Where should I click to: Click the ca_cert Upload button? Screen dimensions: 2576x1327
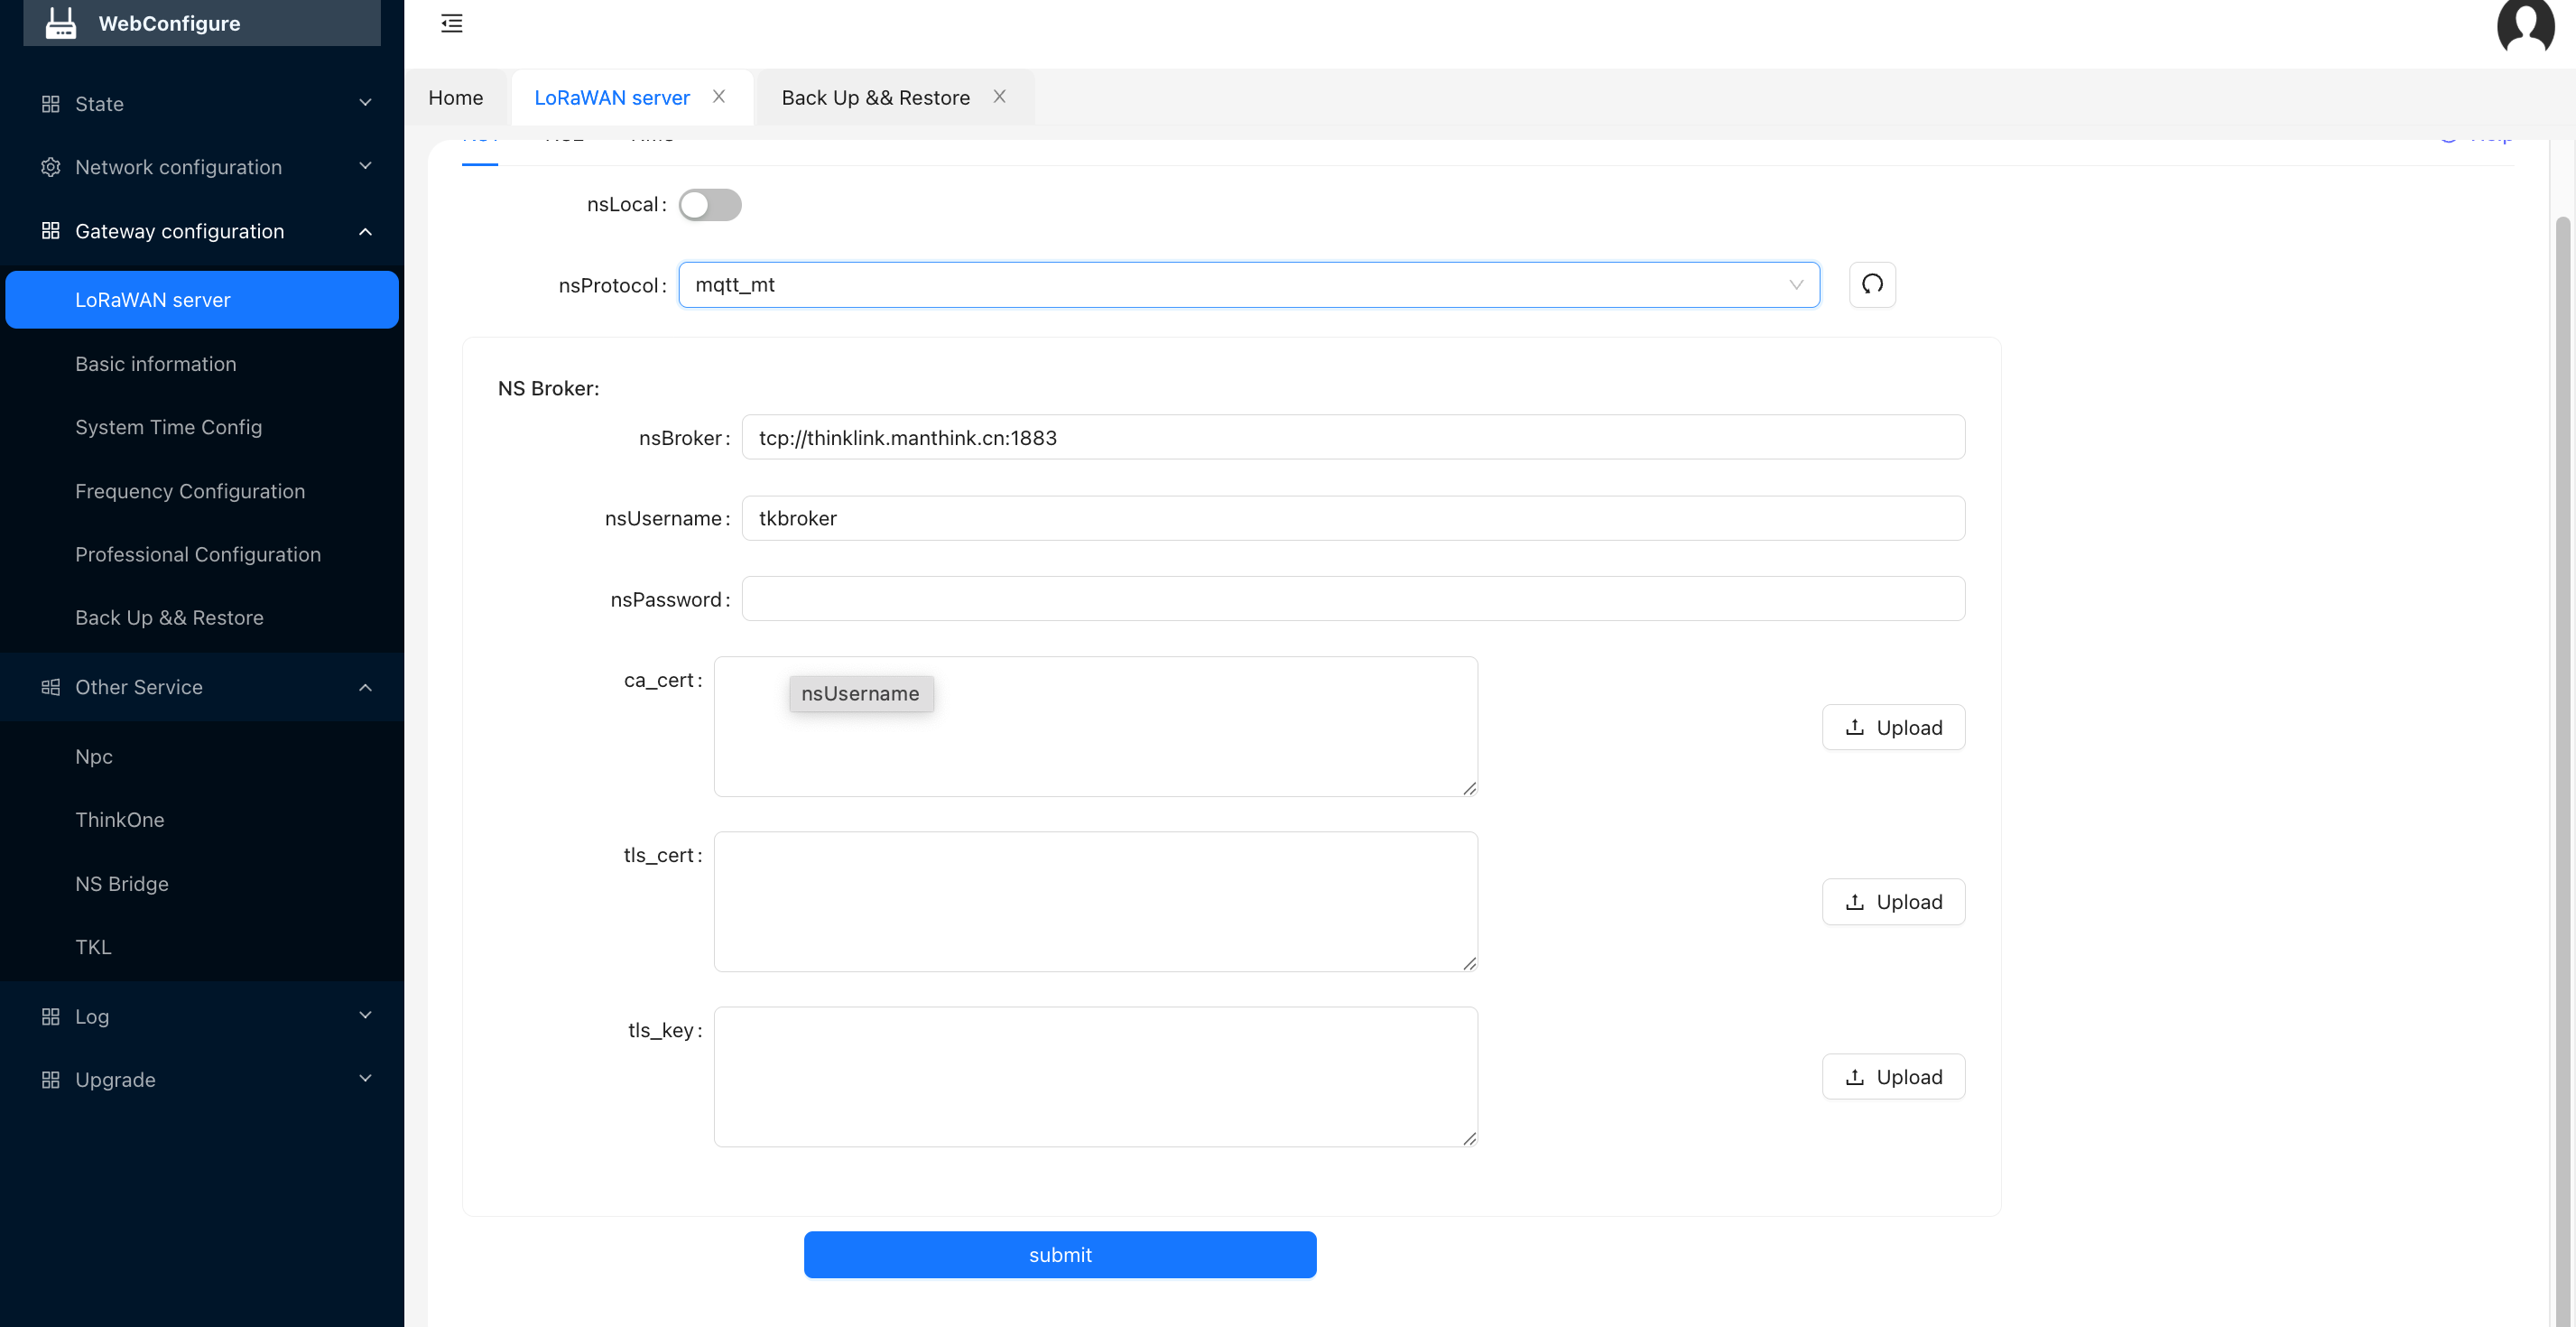tap(1893, 727)
